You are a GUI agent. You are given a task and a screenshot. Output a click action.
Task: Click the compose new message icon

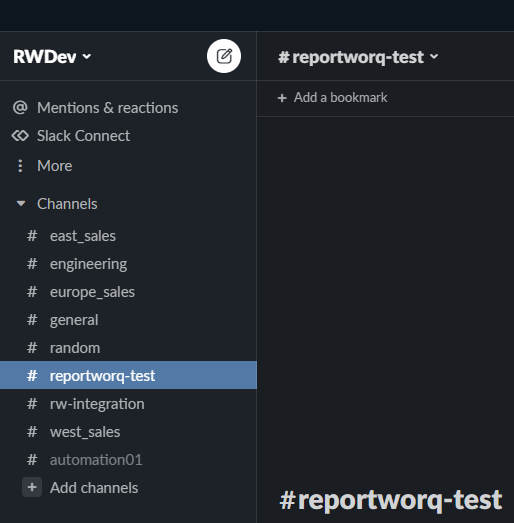[x=224, y=56]
